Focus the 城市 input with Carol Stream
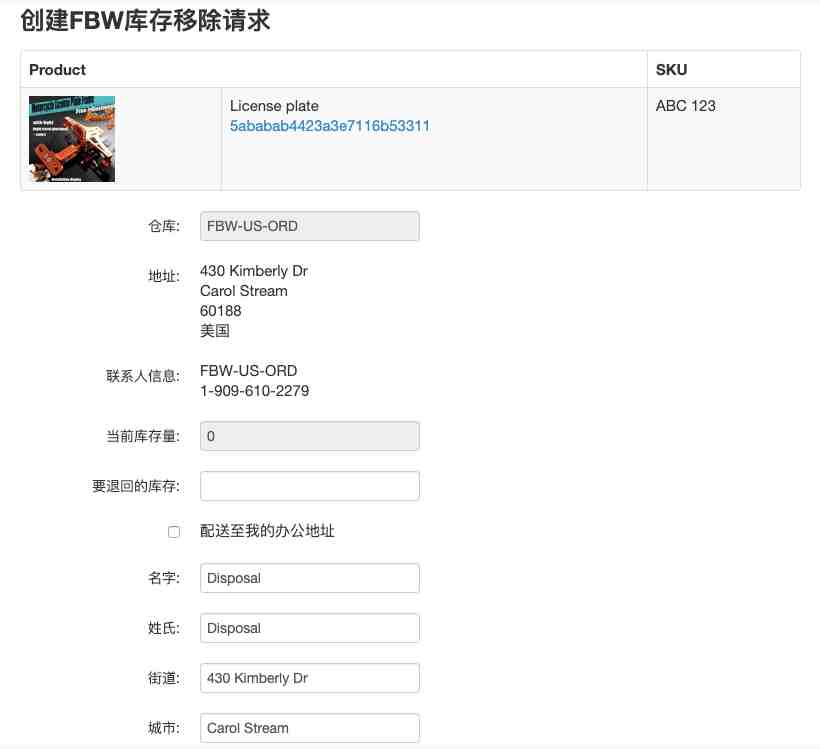The height and width of the screenshot is (749, 820). [310, 728]
